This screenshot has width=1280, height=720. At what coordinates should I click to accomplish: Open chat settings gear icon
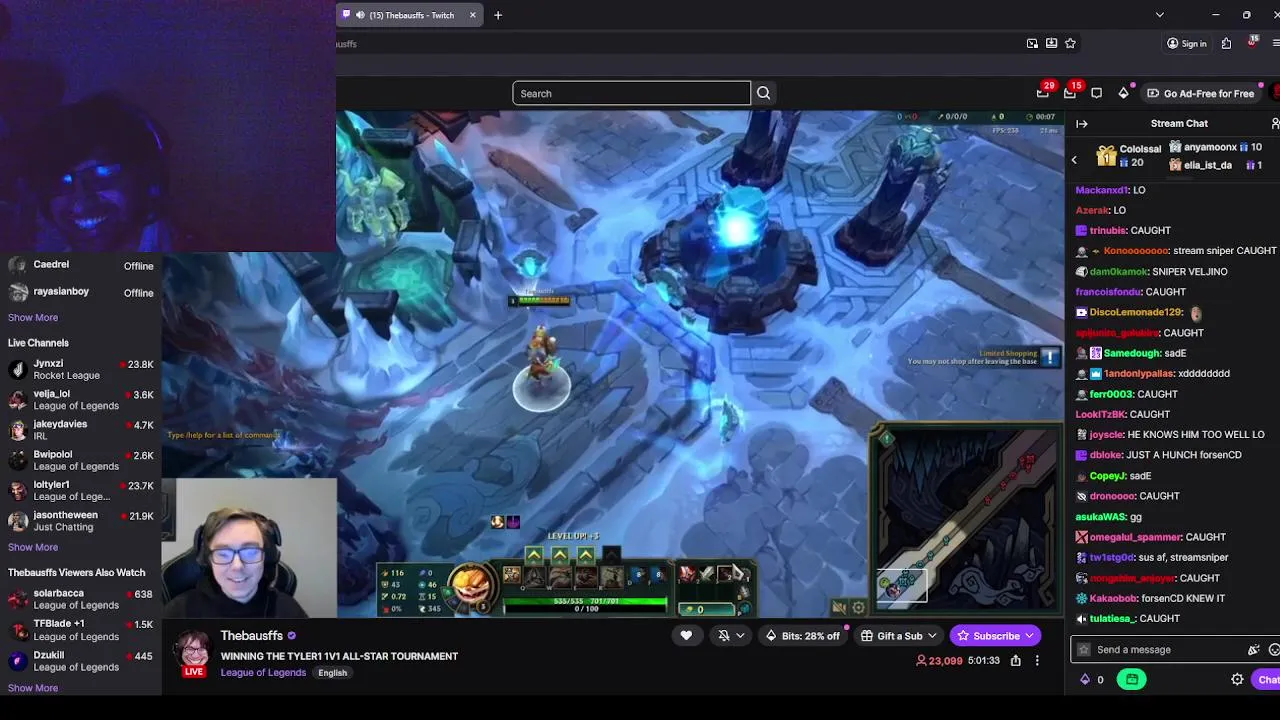pyautogui.click(x=1237, y=680)
